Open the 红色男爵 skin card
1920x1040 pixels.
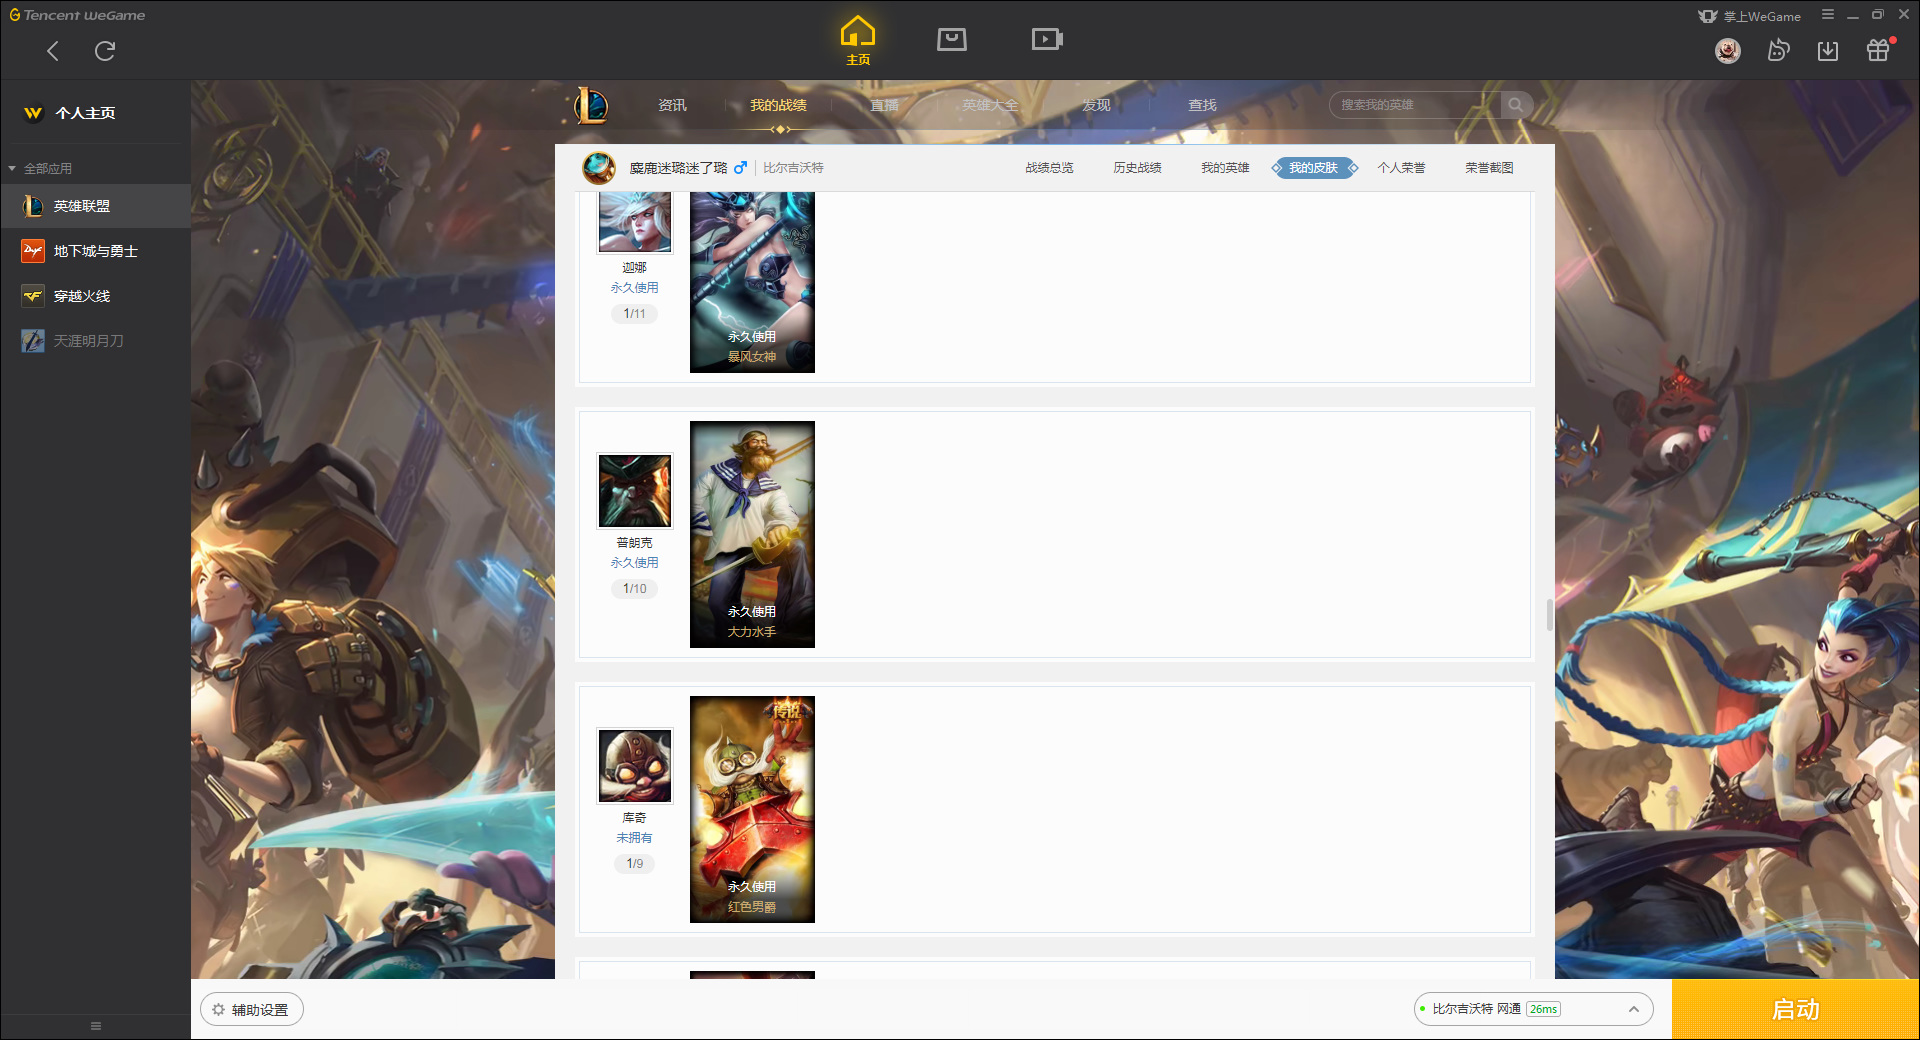point(752,809)
